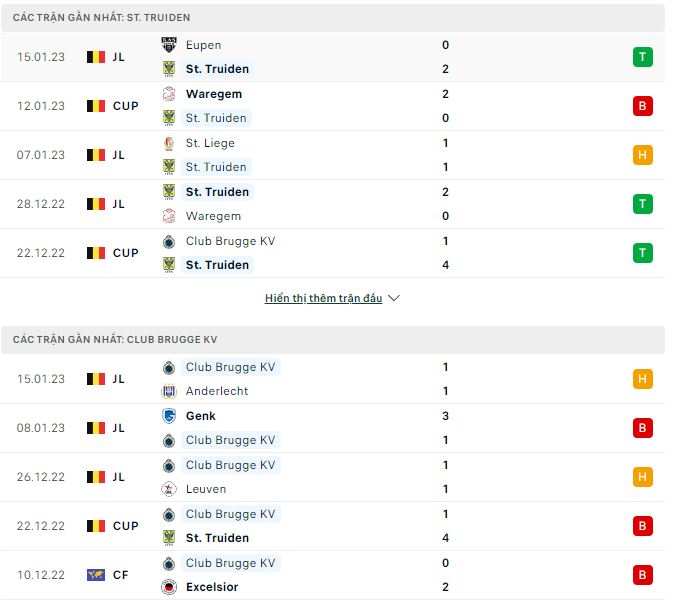Click the Eupen club logo
The width and height of the screenshot is (674, 601).
[x=169, y=45]
